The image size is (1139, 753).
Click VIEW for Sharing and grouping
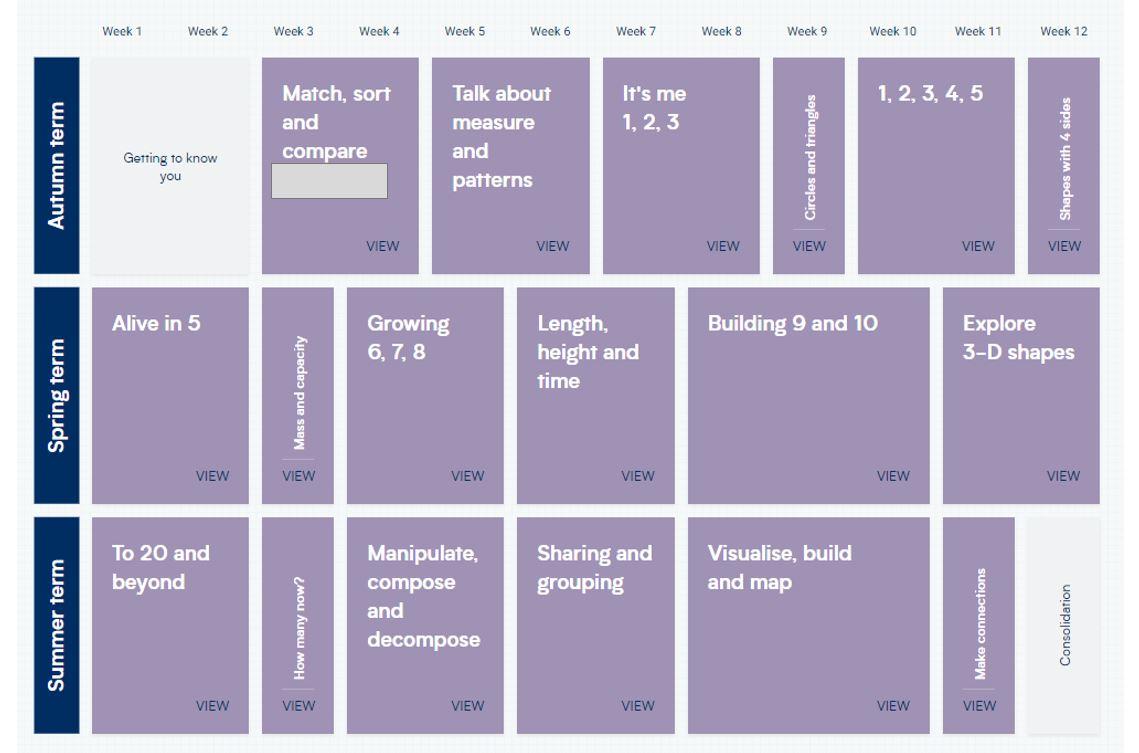[x=638, y=705]
